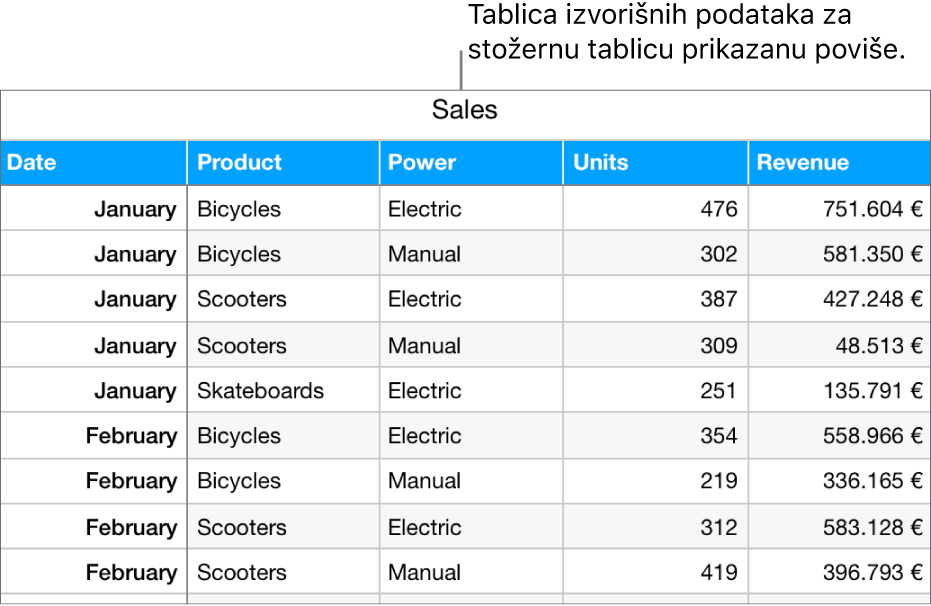Click the Sales table title

[465, 110]
